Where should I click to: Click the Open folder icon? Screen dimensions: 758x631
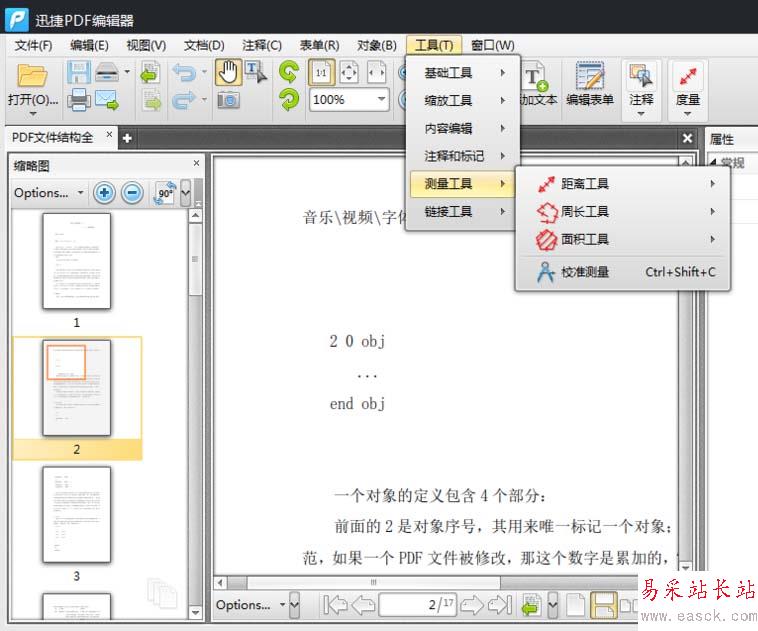[x=32, y=75]
